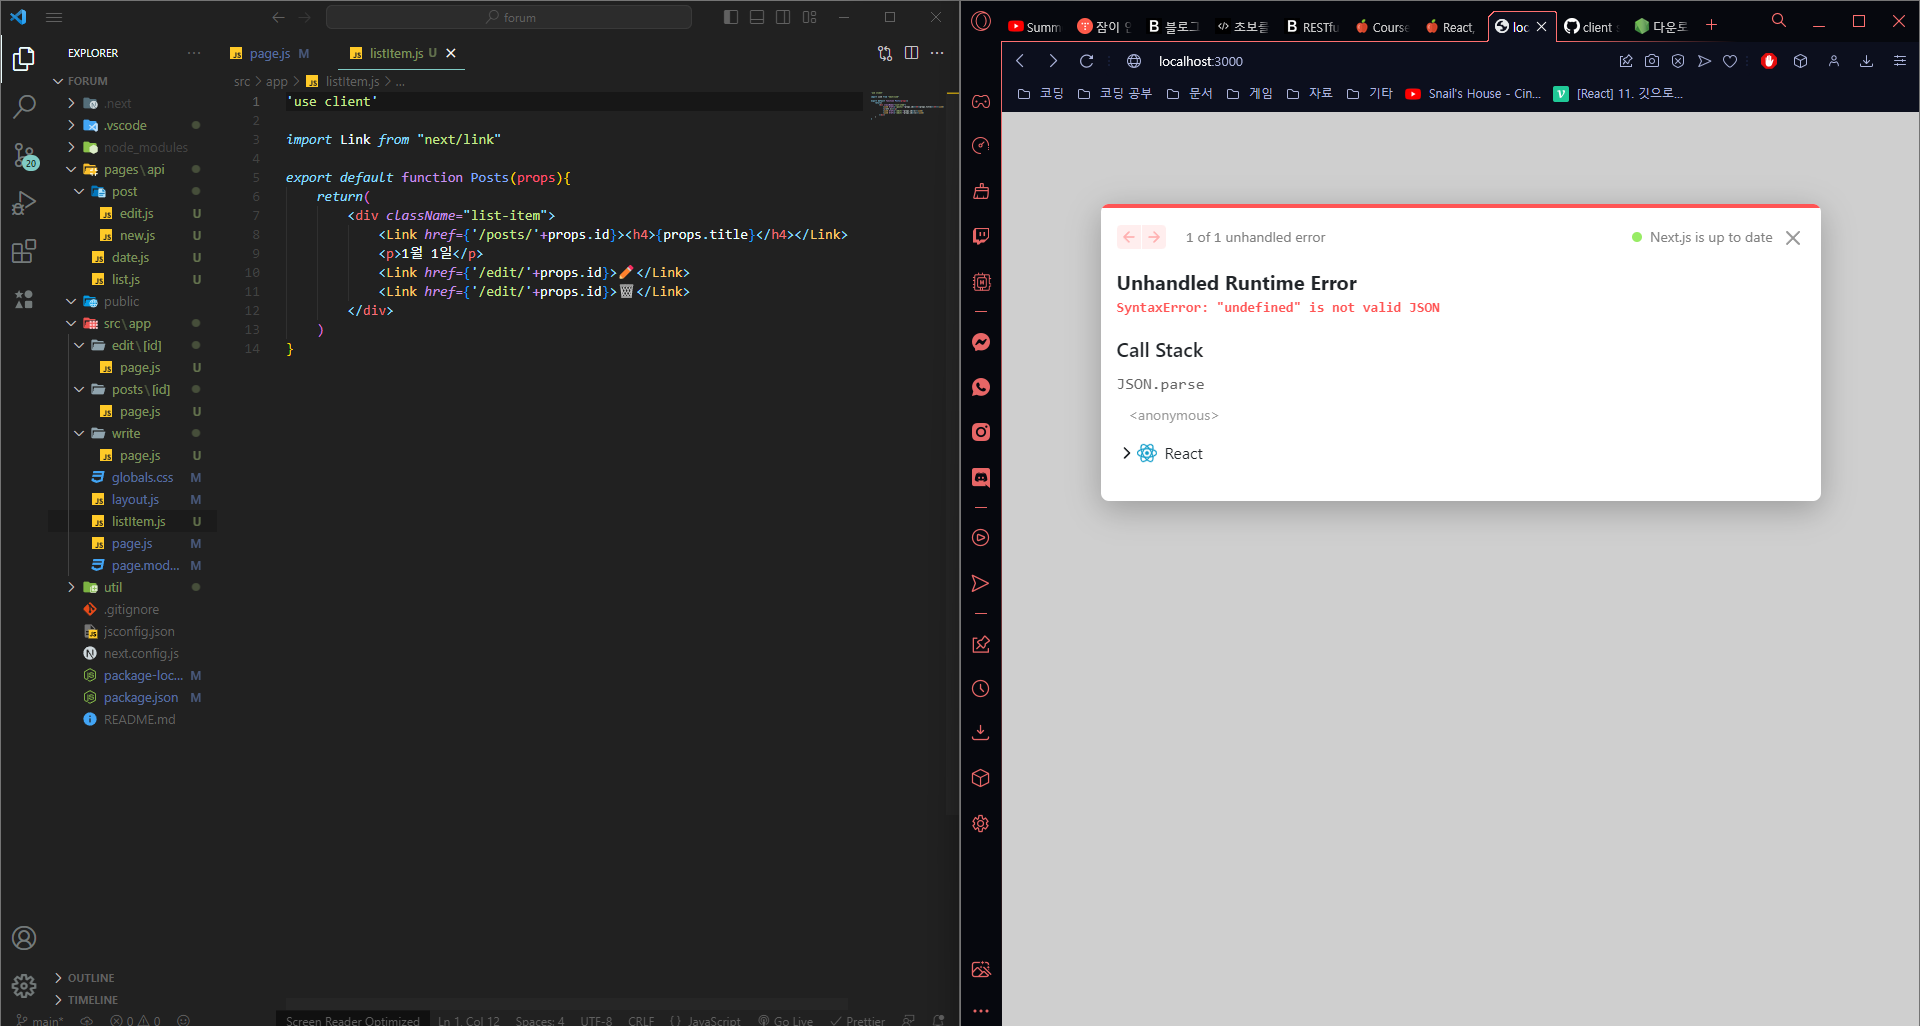The image size is (1920, 1026).
Task: Go back in the browser
Action: point(1020,61)
